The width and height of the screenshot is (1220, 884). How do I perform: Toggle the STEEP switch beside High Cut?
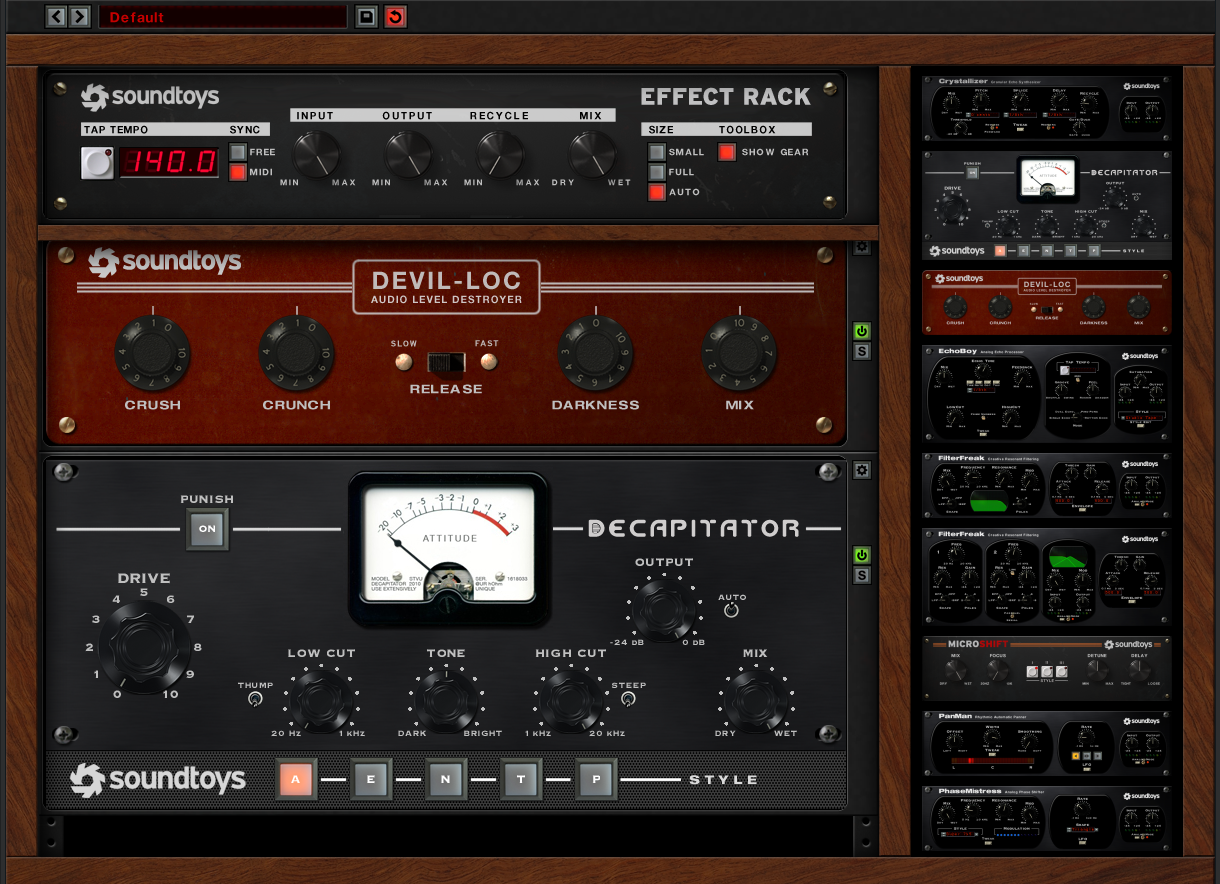tap(626, 700)
